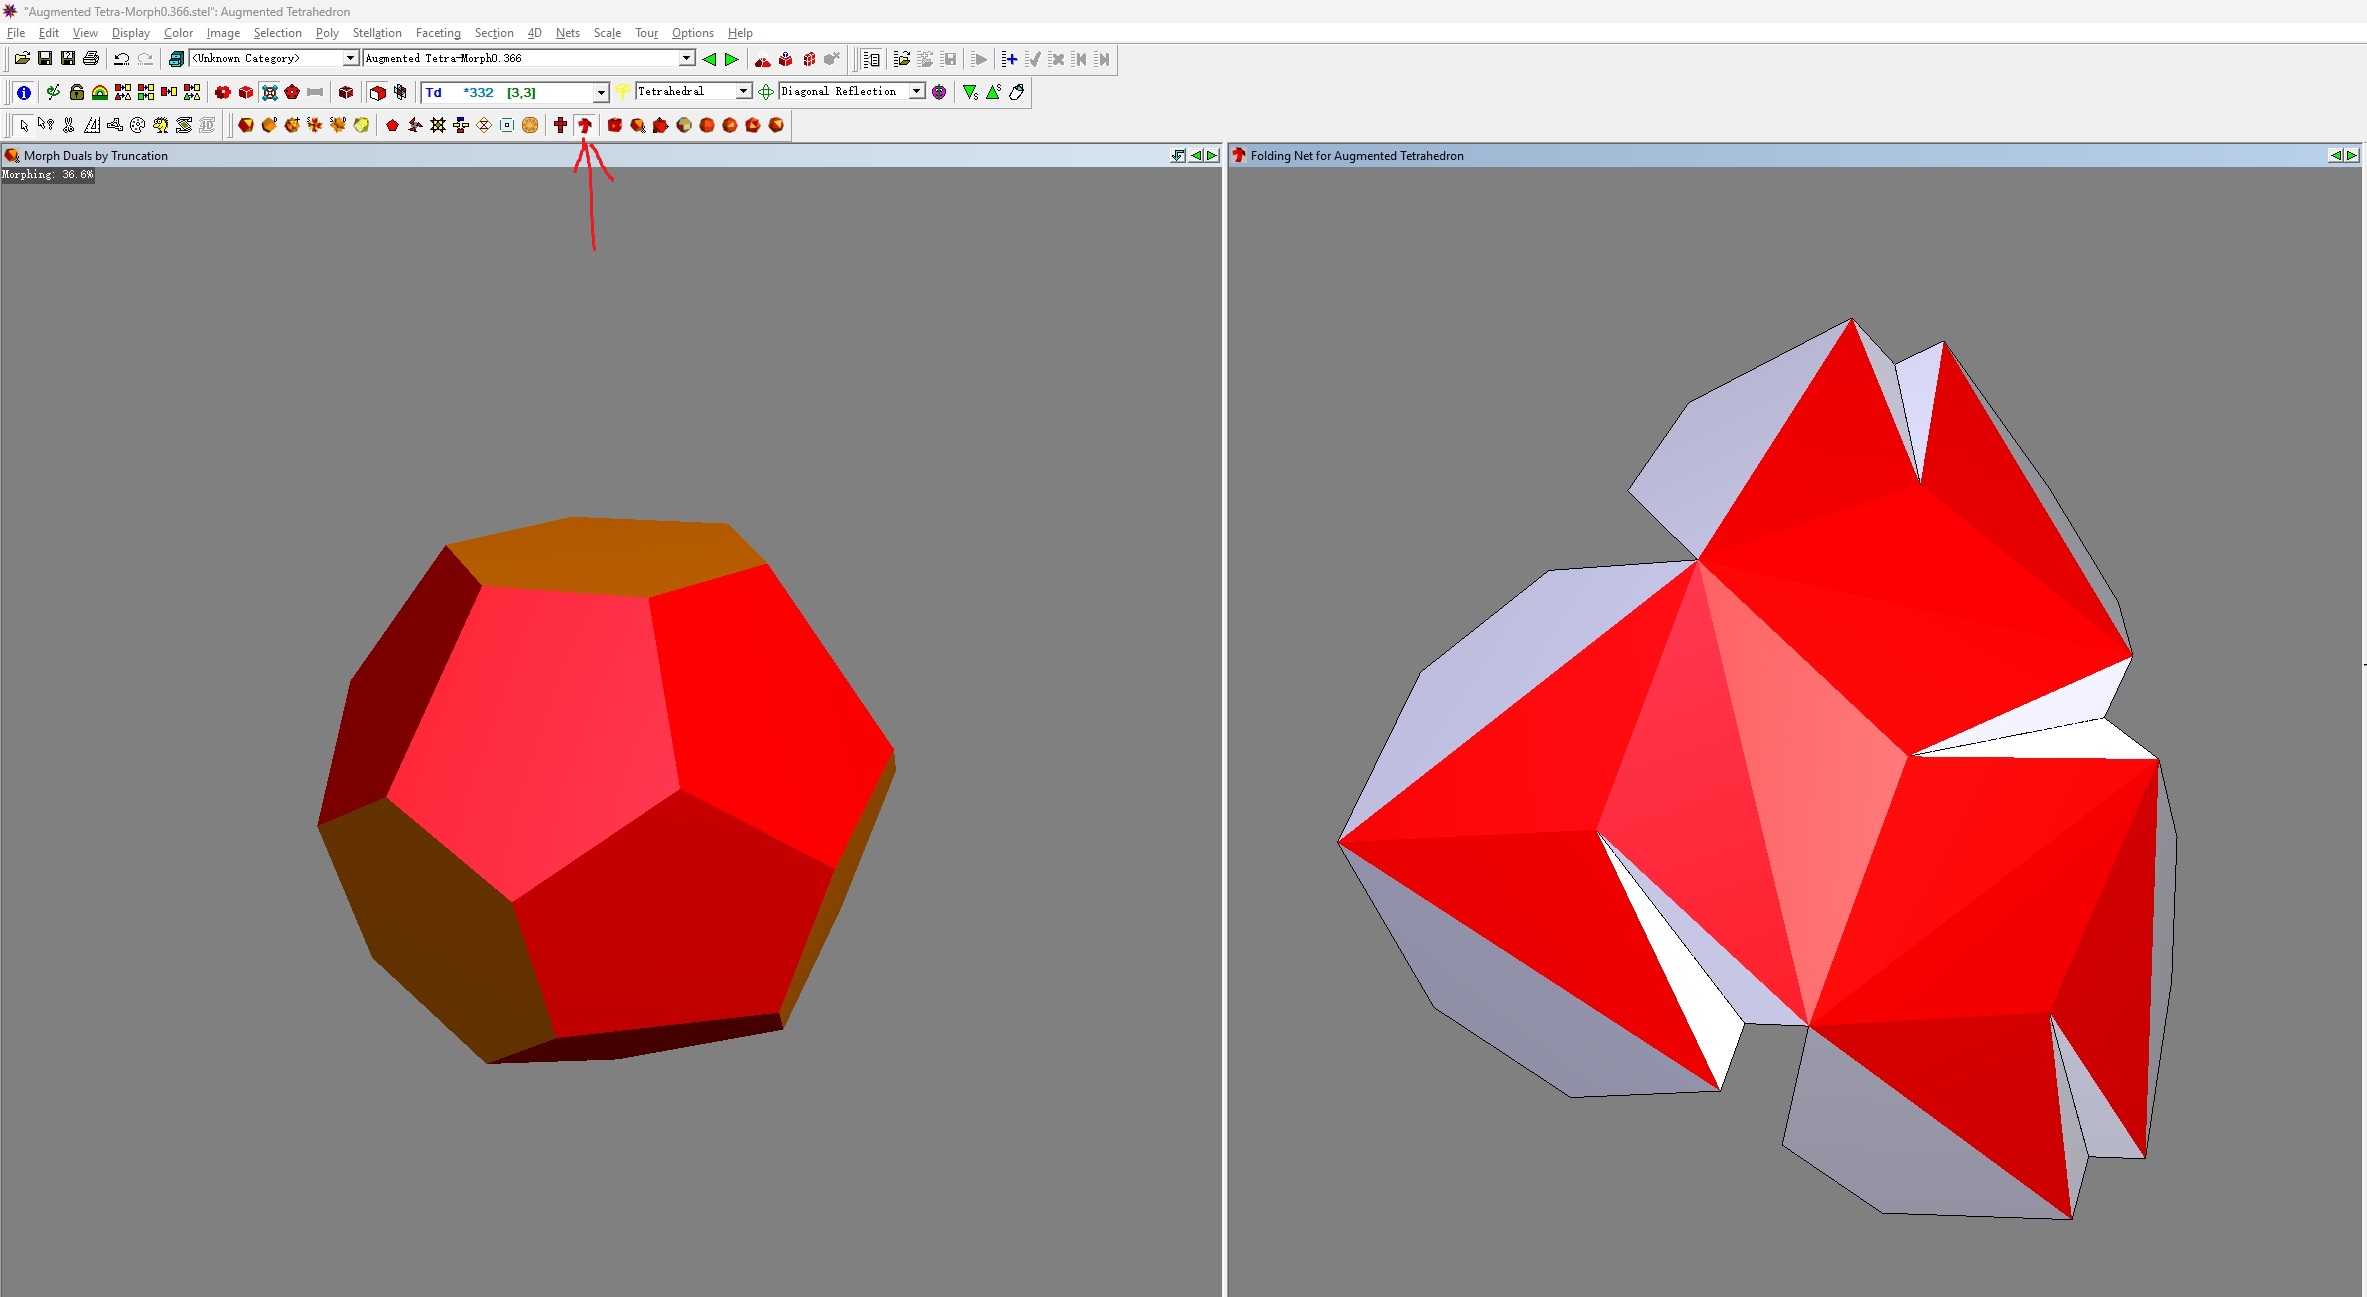The width and height of the screenshot is (2367, 1297).
Task: Click the Print icon in toolbar
Action: coord(91,59)
